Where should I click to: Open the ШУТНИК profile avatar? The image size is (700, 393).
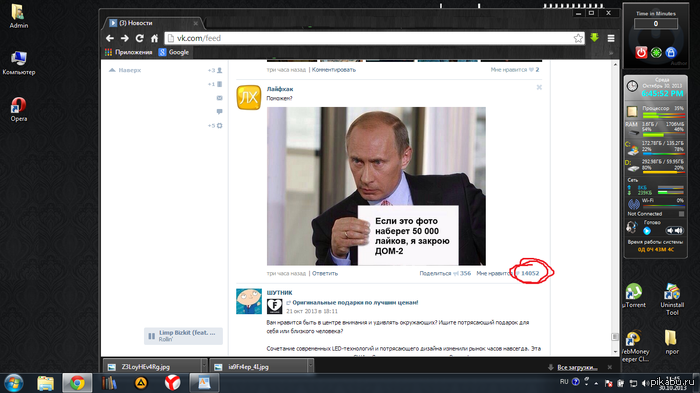pyautogui.click(x=249, y=301)
